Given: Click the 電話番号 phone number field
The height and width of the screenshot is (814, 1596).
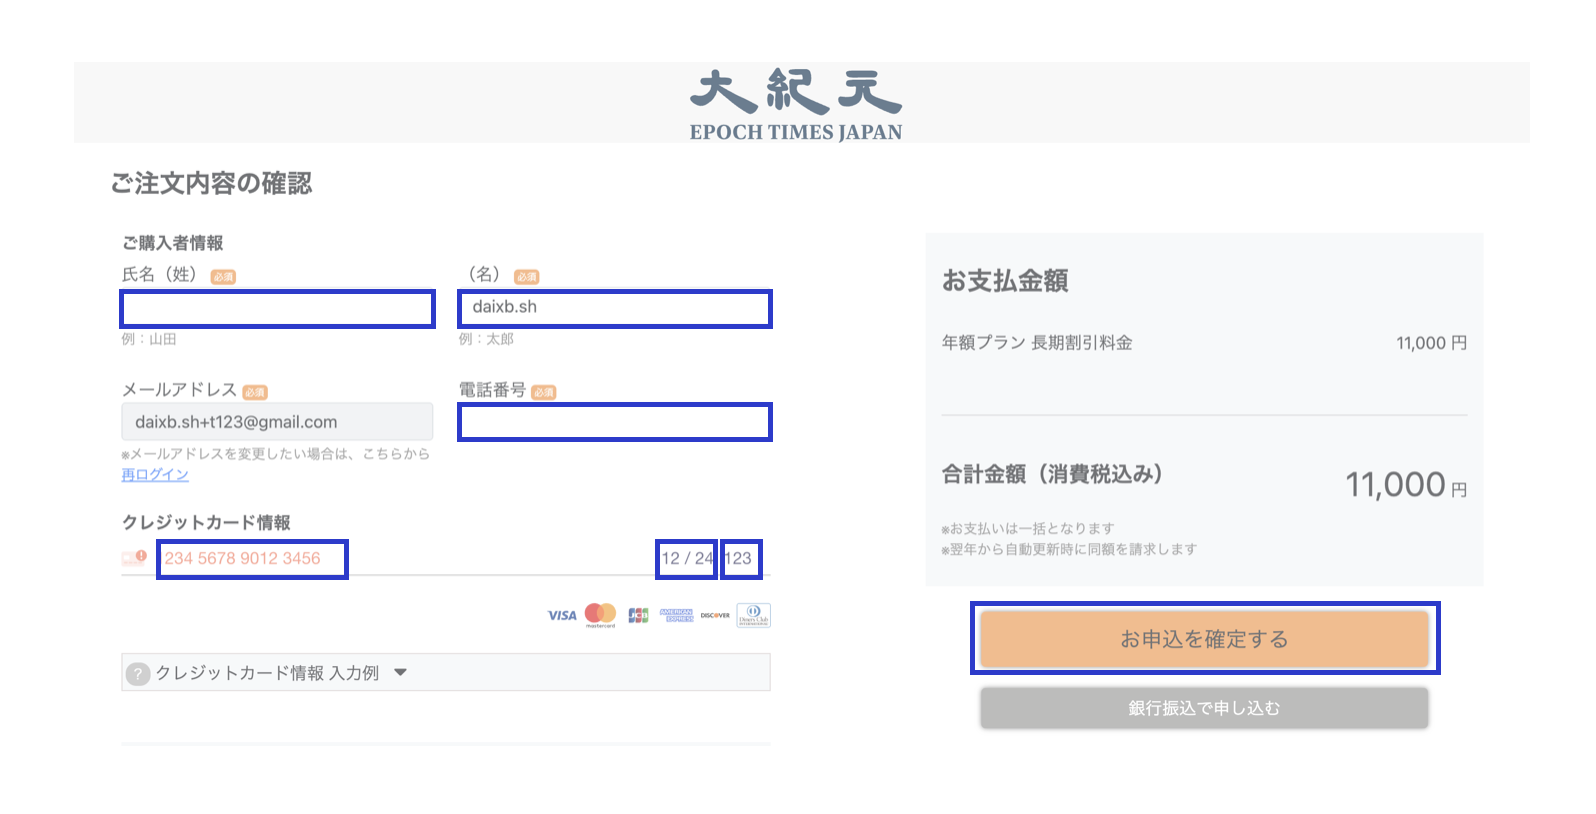Looking at the screenshot, I should (615, 422).
